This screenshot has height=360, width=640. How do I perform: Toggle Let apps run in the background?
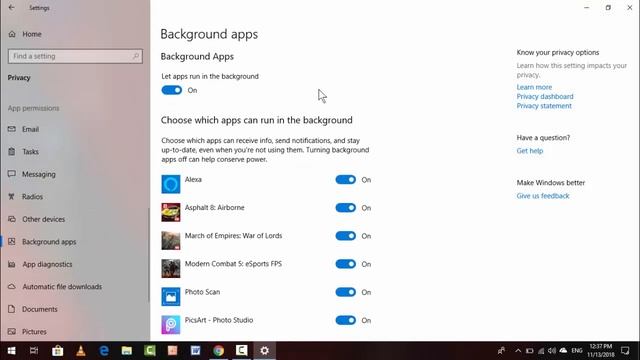[x=171, y=90]
